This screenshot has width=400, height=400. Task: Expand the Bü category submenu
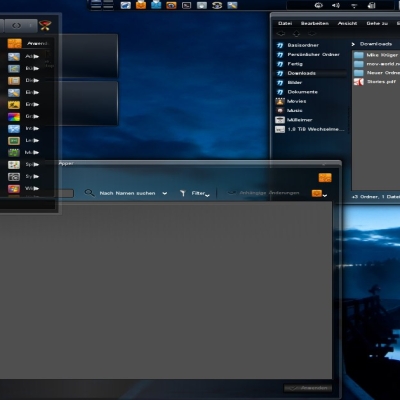(36, 68)
